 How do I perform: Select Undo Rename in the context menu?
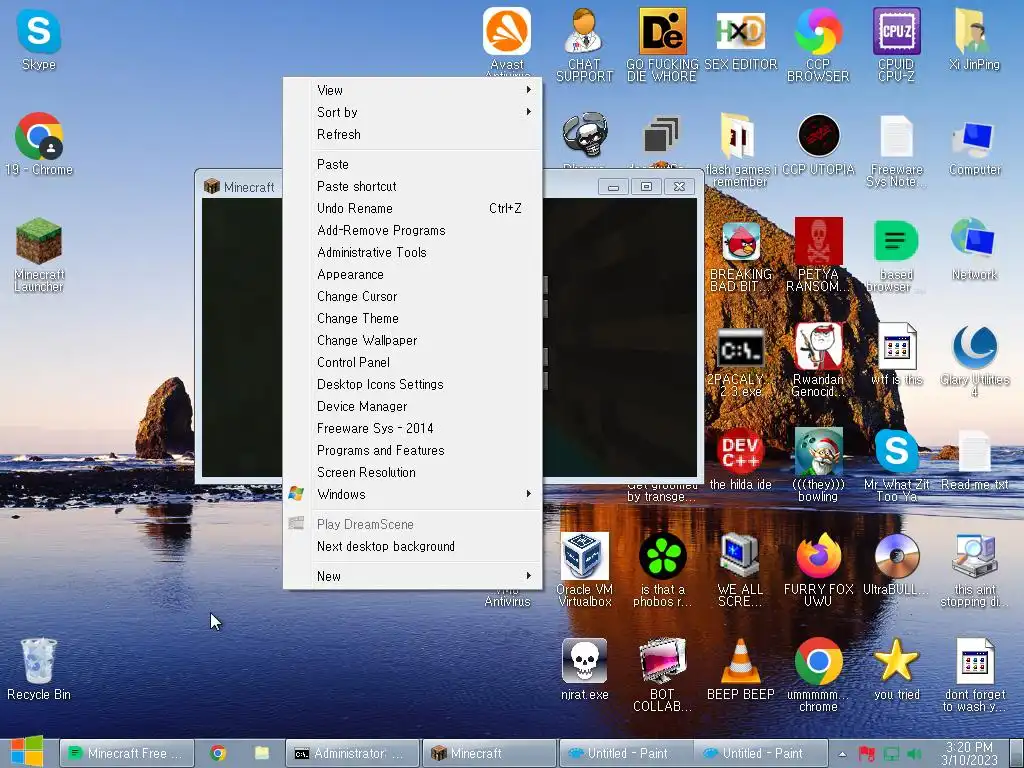click(x=413, y=208)
